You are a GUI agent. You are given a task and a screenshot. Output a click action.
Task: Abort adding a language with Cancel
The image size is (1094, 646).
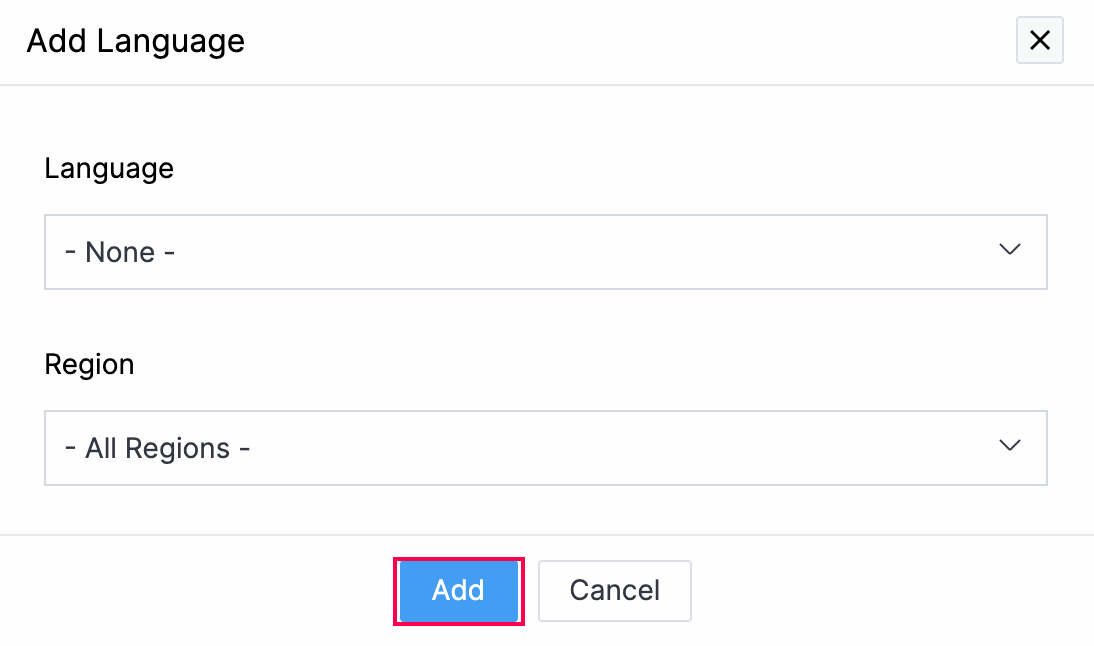pos(614,591)
